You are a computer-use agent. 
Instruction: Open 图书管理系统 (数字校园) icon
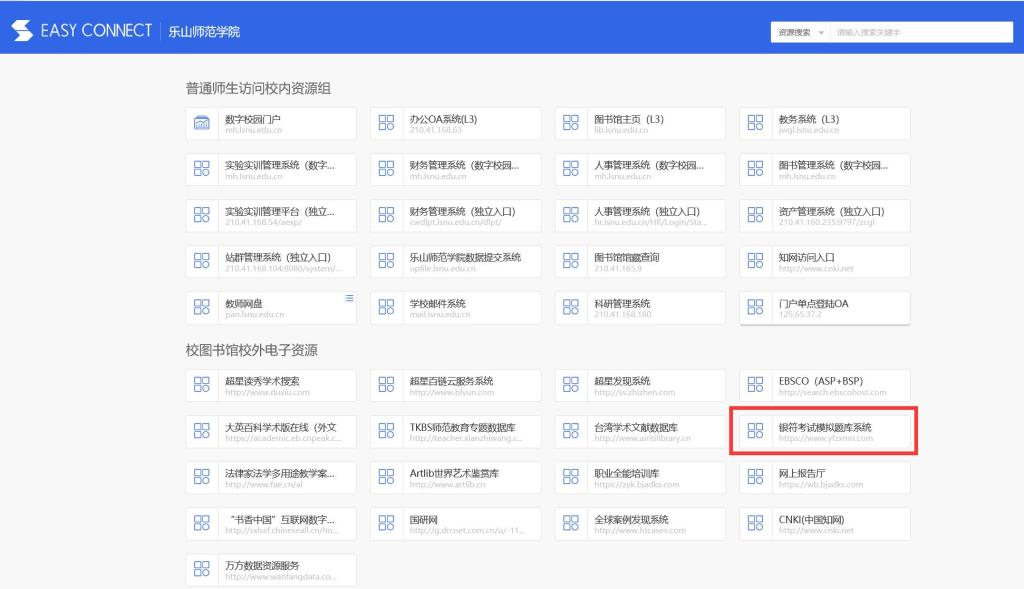point(755,169)
